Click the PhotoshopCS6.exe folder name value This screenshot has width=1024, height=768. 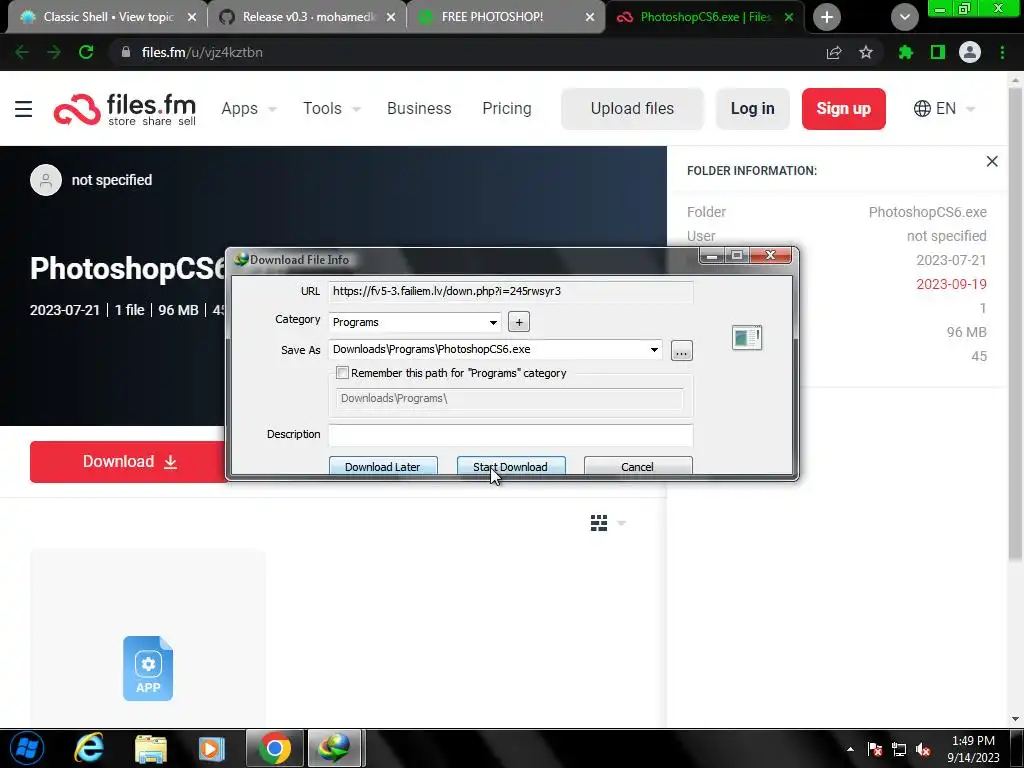[x=927, y=212]
